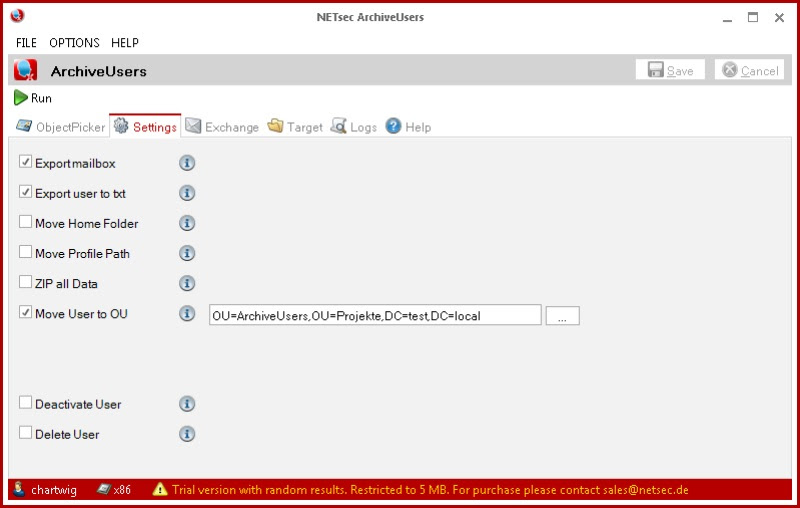Check the ZIP all Data box
Image resolution: width=800 pixels, height=508 pixels.
pos(25,282)
